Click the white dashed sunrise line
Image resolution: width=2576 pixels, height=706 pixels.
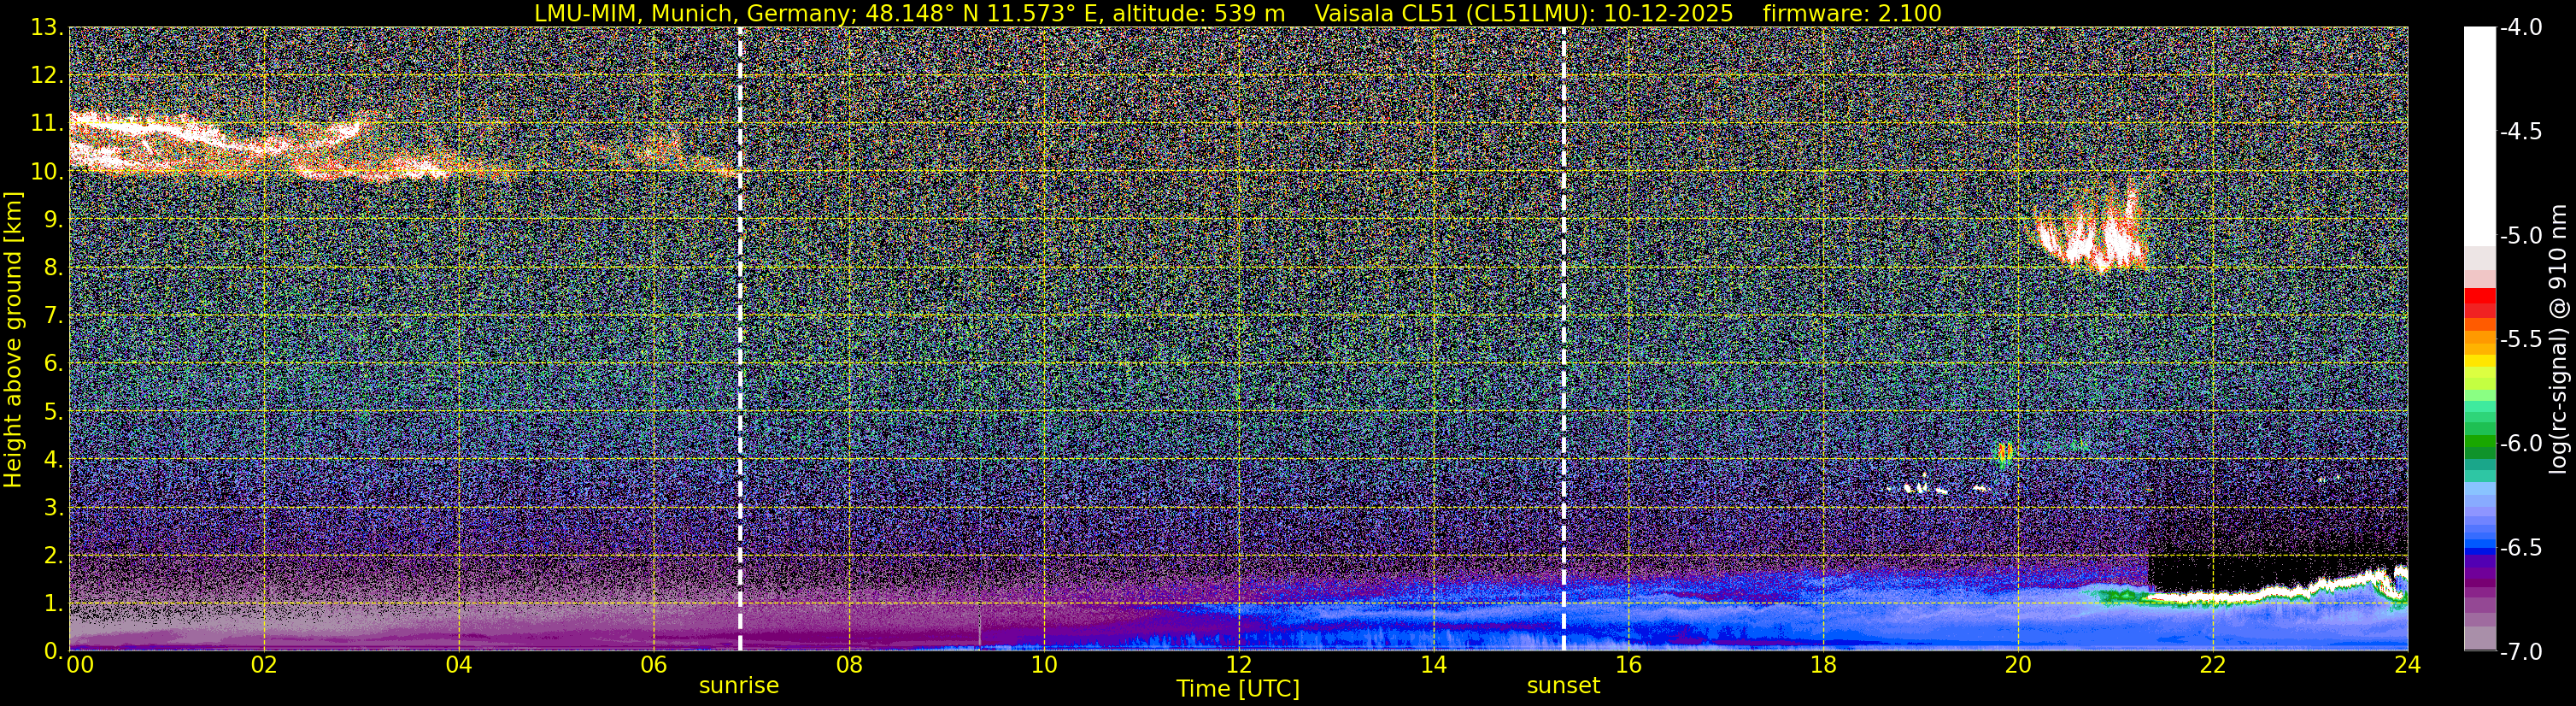pos(740,340)
